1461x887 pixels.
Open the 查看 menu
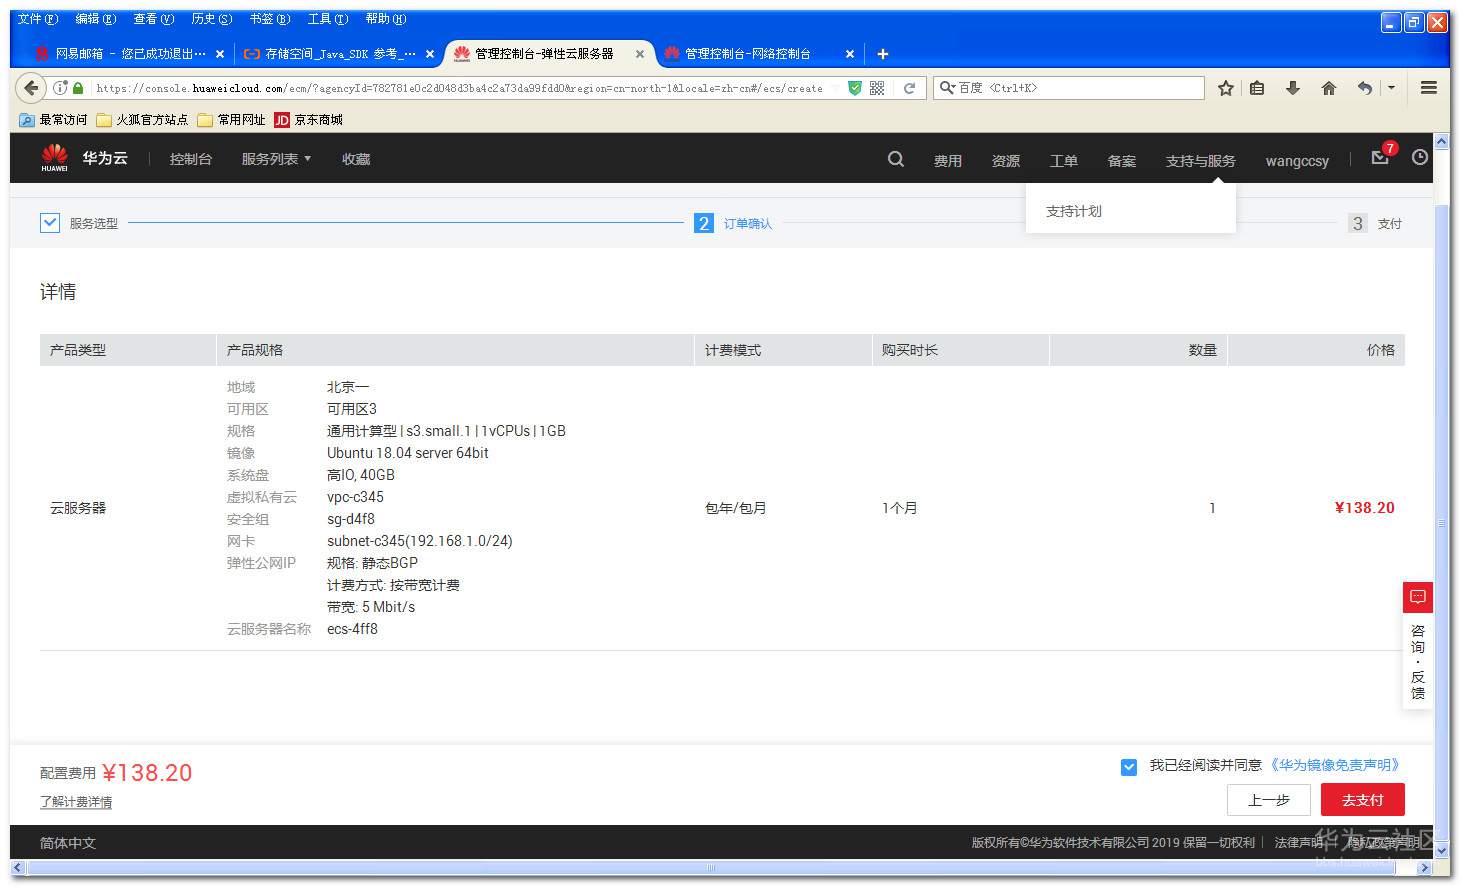[x=154, y=19]
